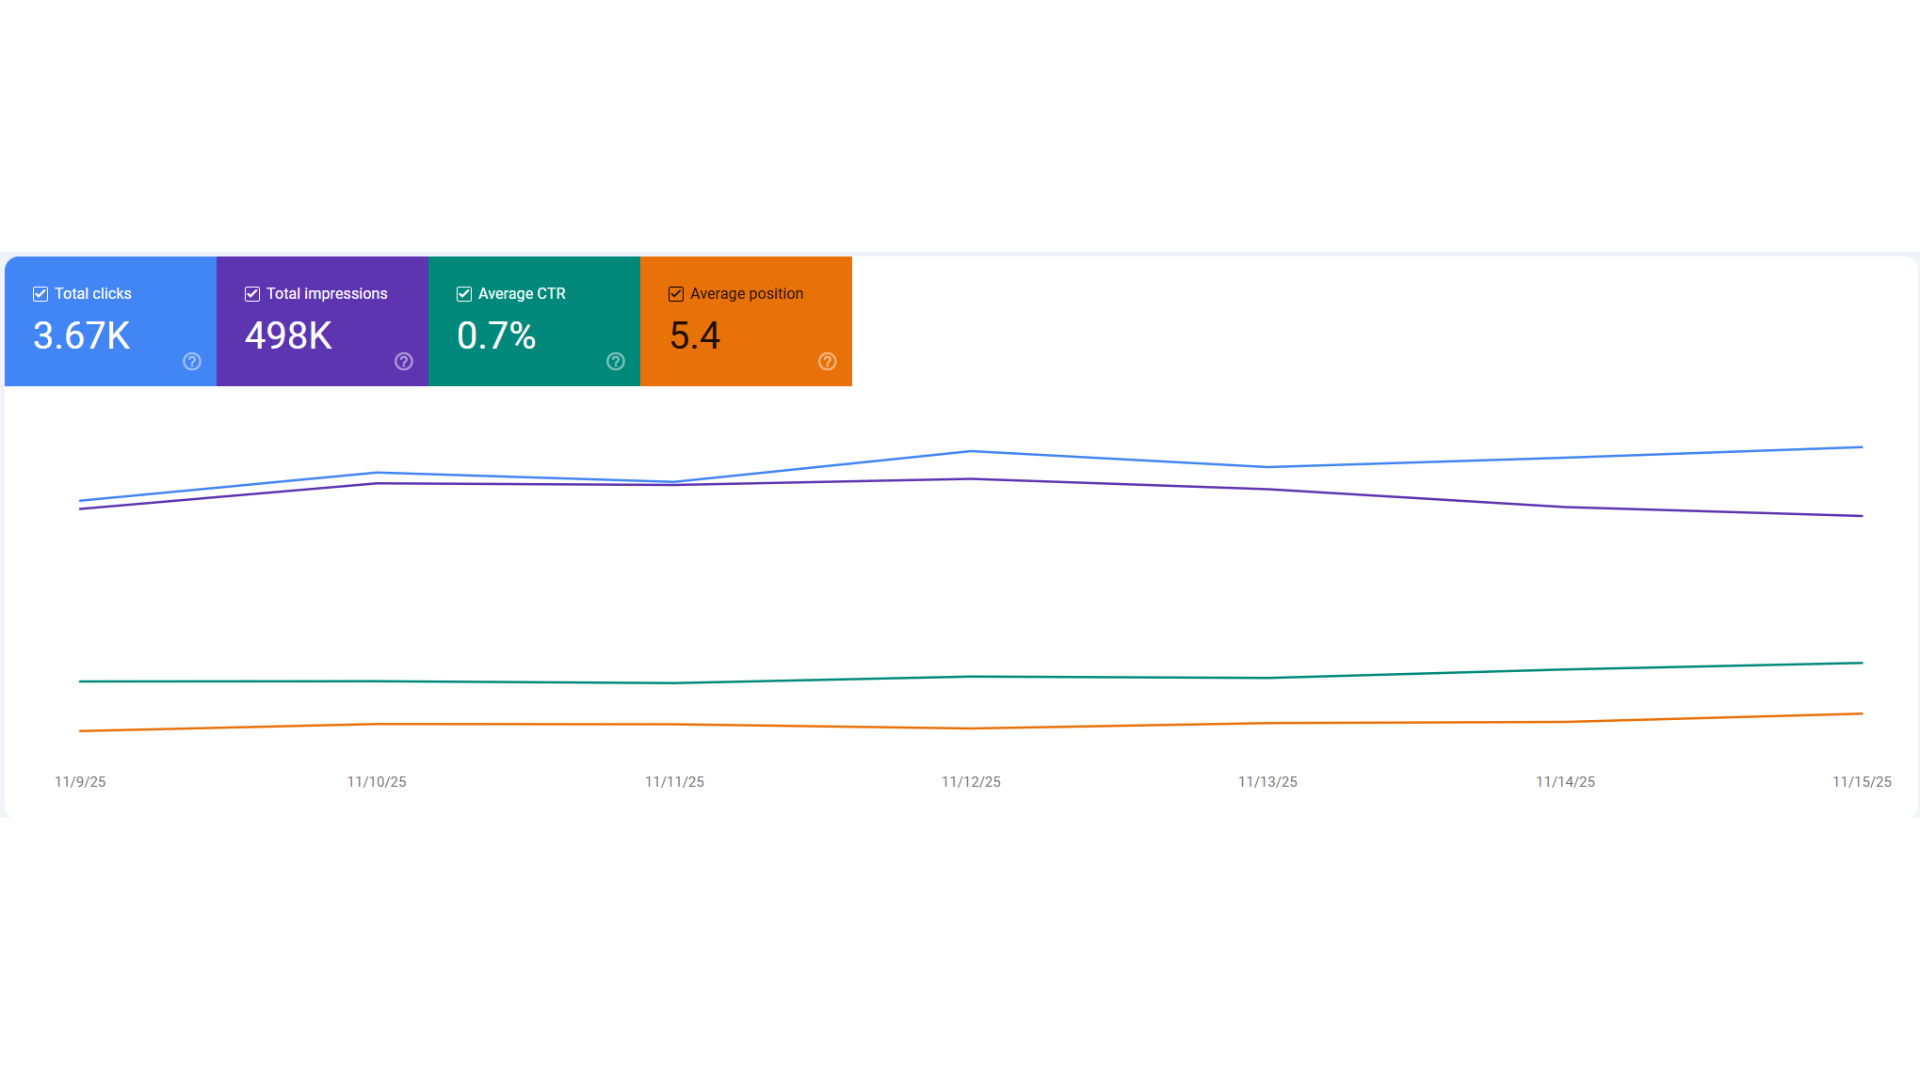Click the Total impressions help icon
The height and width of the screenshot is (1070, 1920).
coord(403,362)
